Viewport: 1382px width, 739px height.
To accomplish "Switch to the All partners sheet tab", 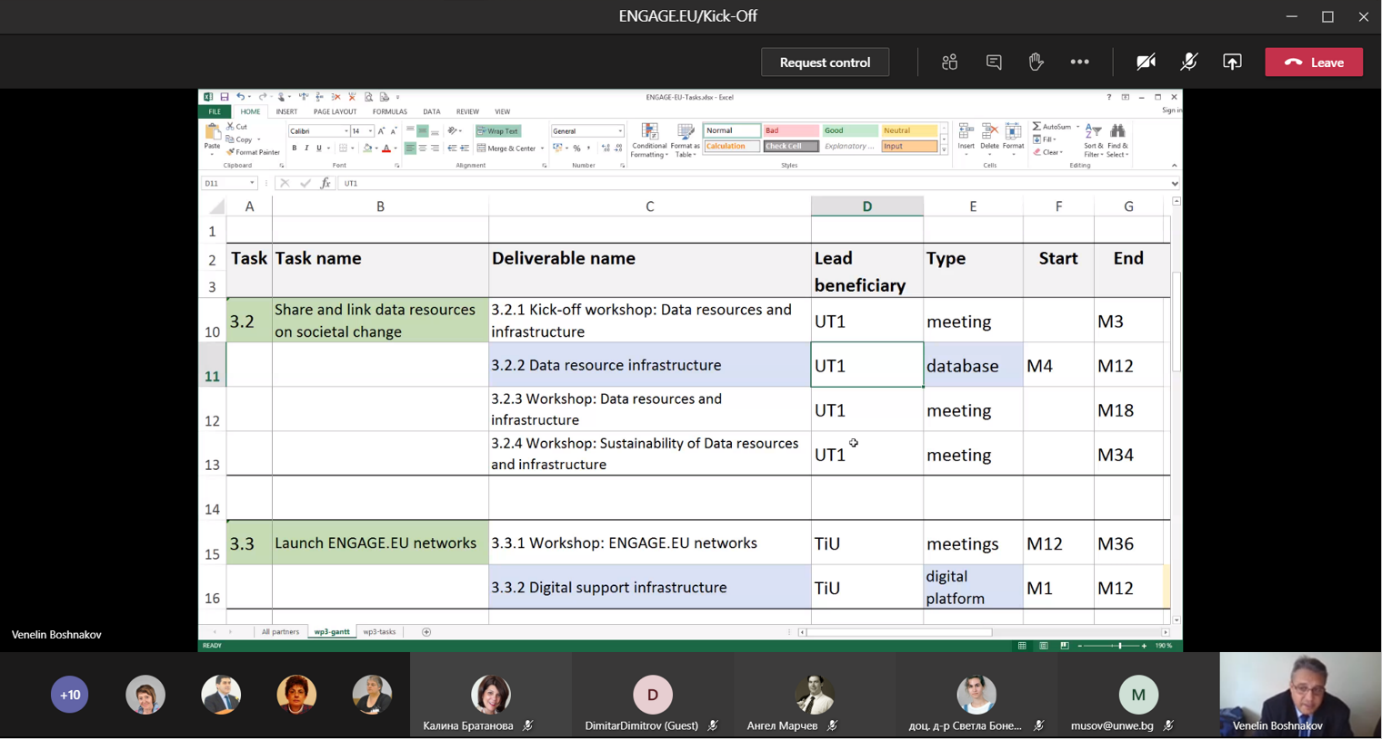I will click(280, 632).
